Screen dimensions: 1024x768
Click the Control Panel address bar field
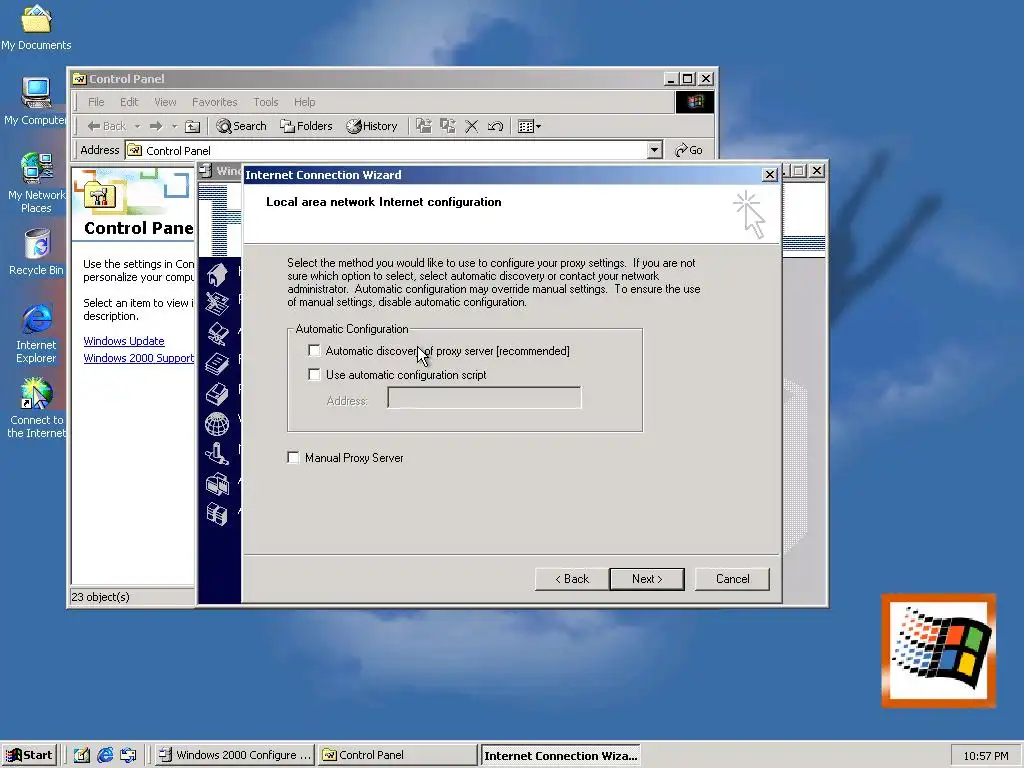pos(394,150)
